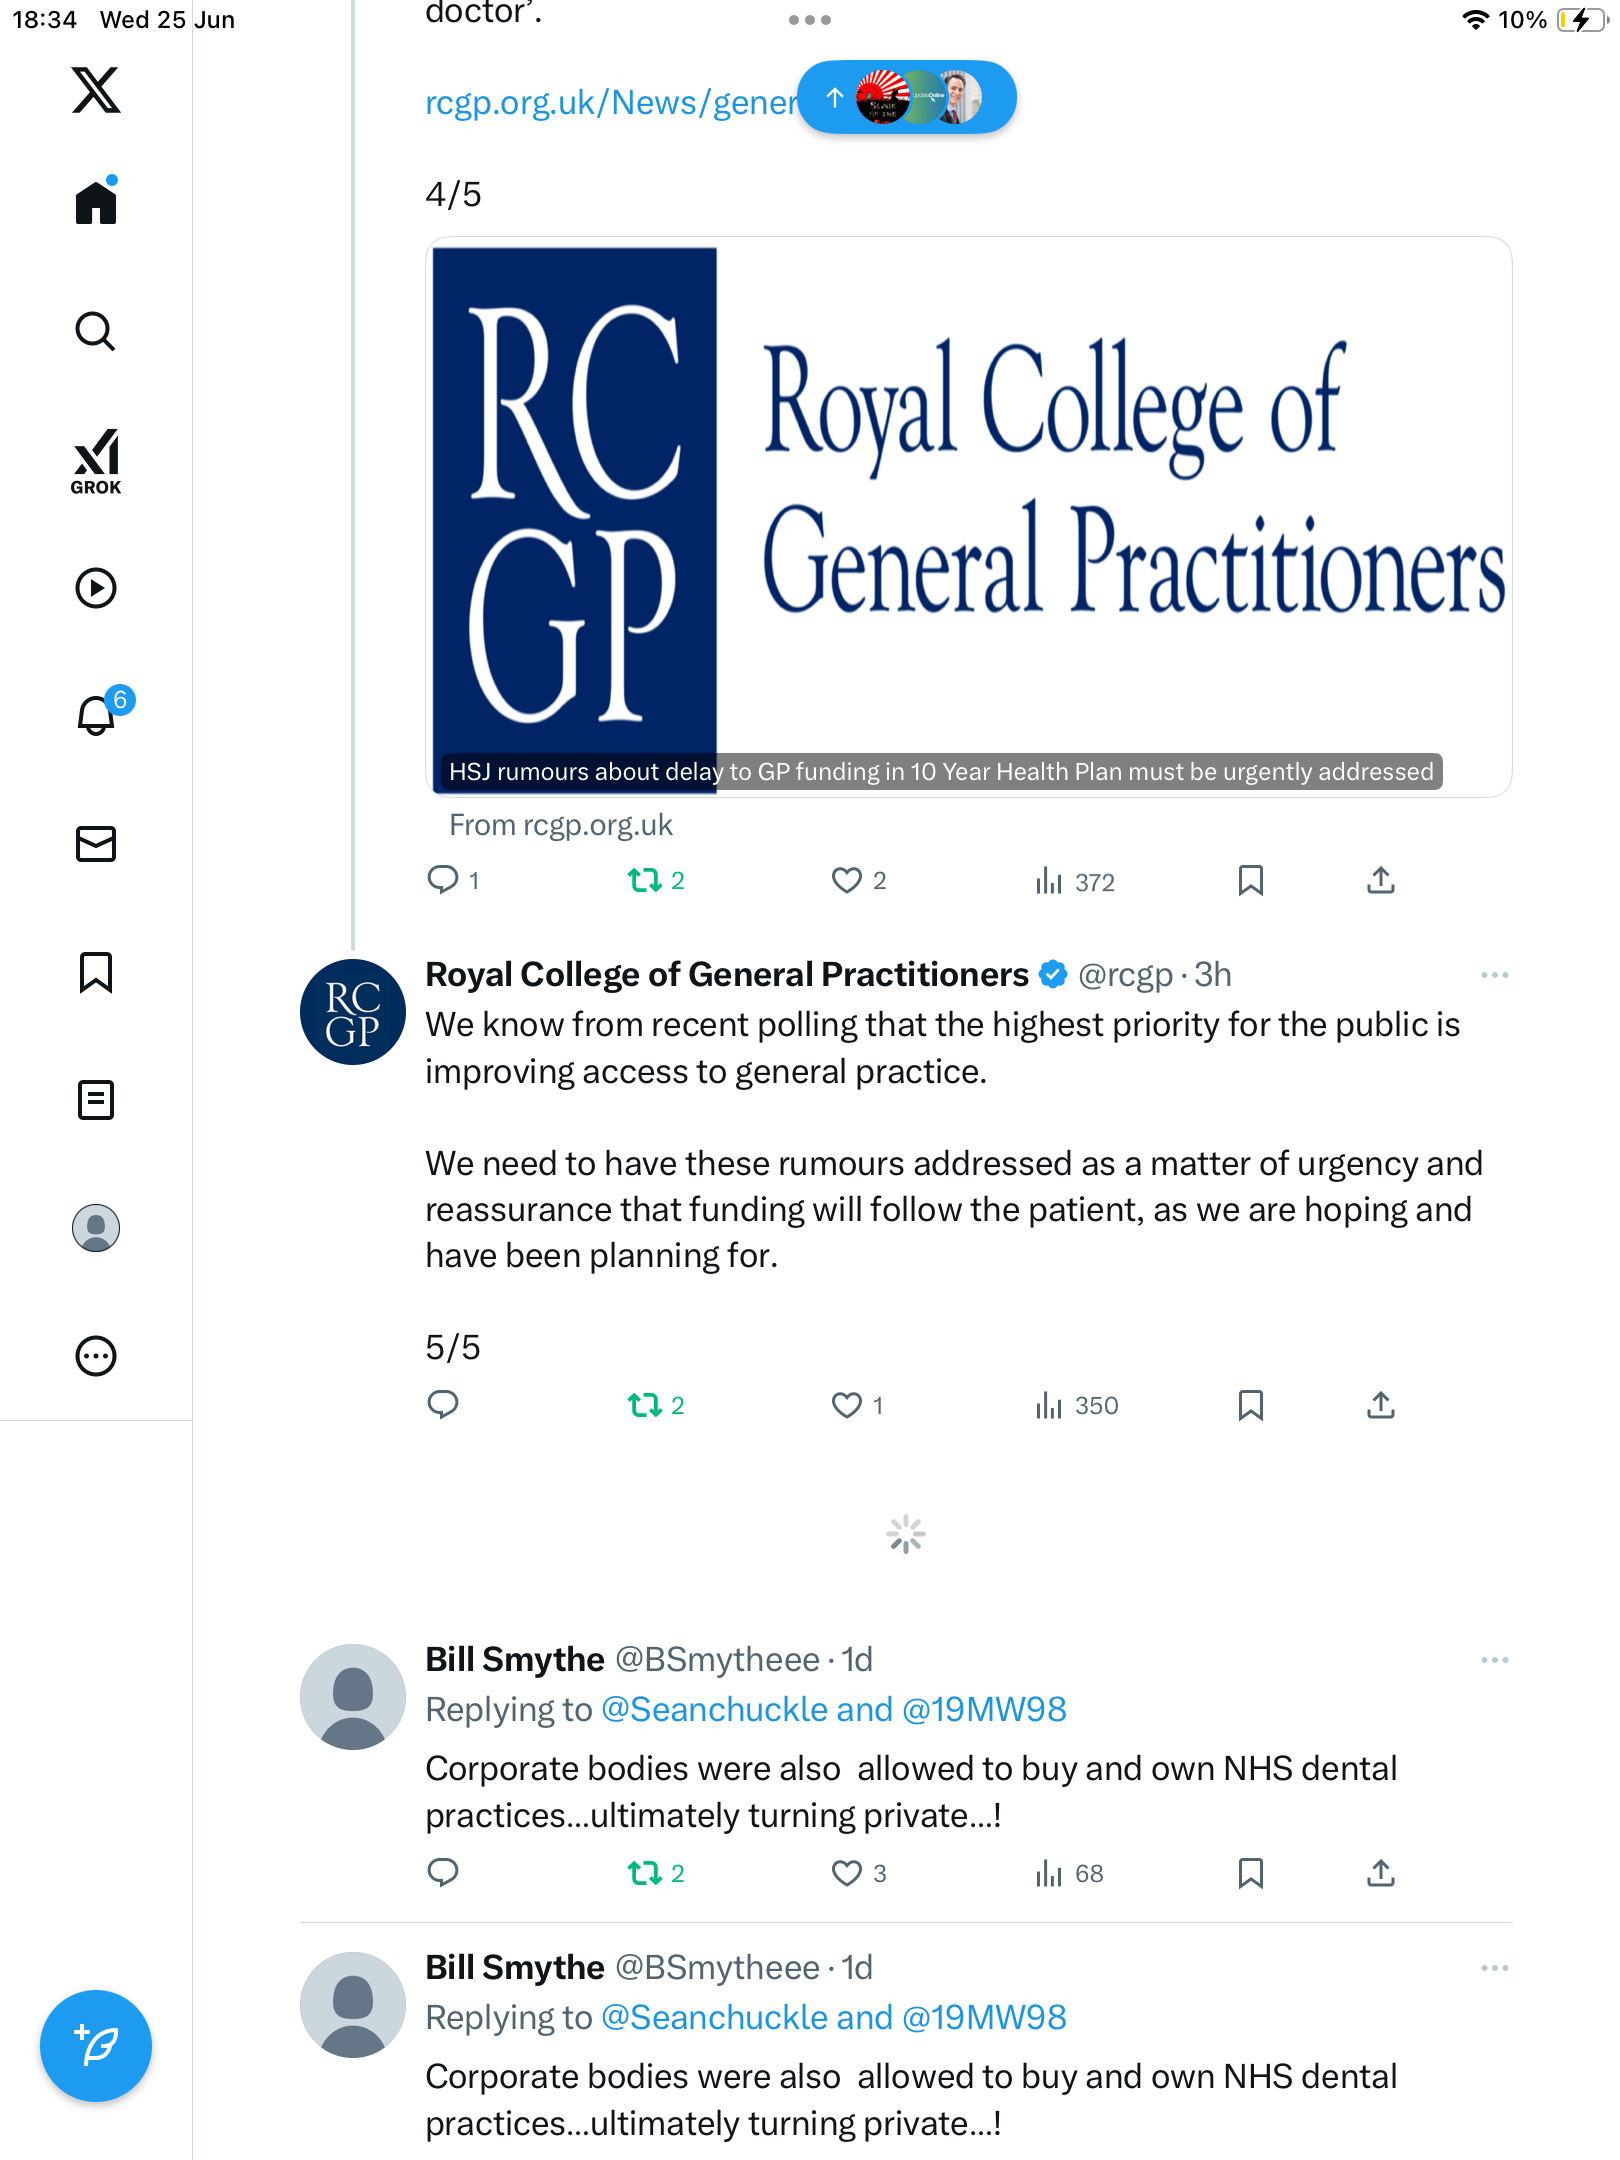Jump to new posts with blue arrow pill
This screenshot has height=2160, width=1620.
pyautogui.click(x=907, y=97)
